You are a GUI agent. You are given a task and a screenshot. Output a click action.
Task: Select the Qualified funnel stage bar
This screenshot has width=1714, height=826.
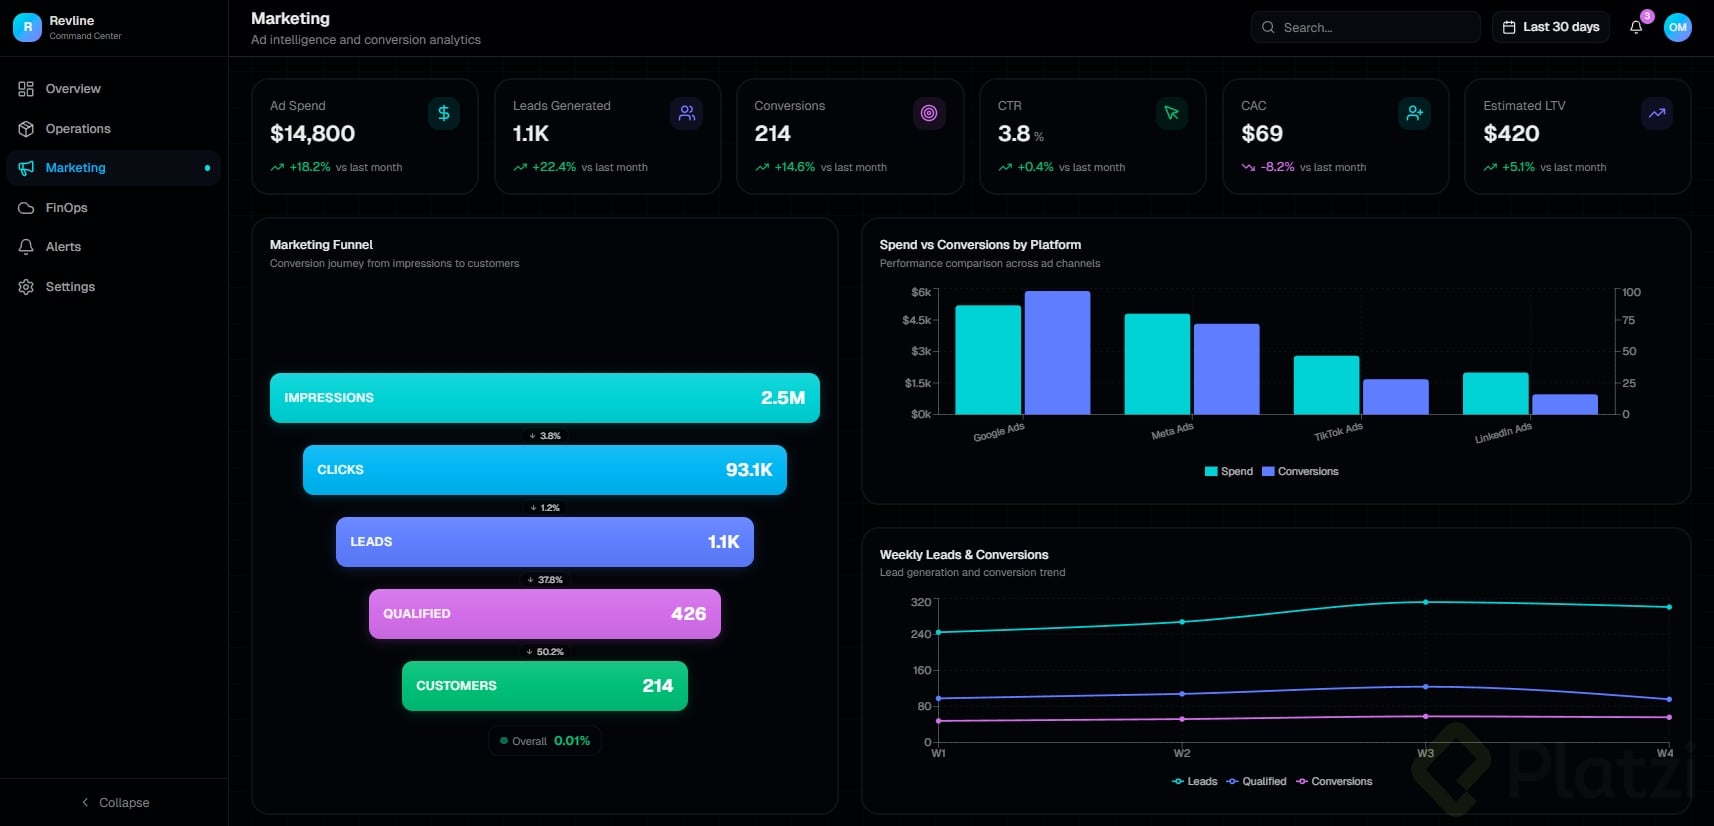coord(545,614)
